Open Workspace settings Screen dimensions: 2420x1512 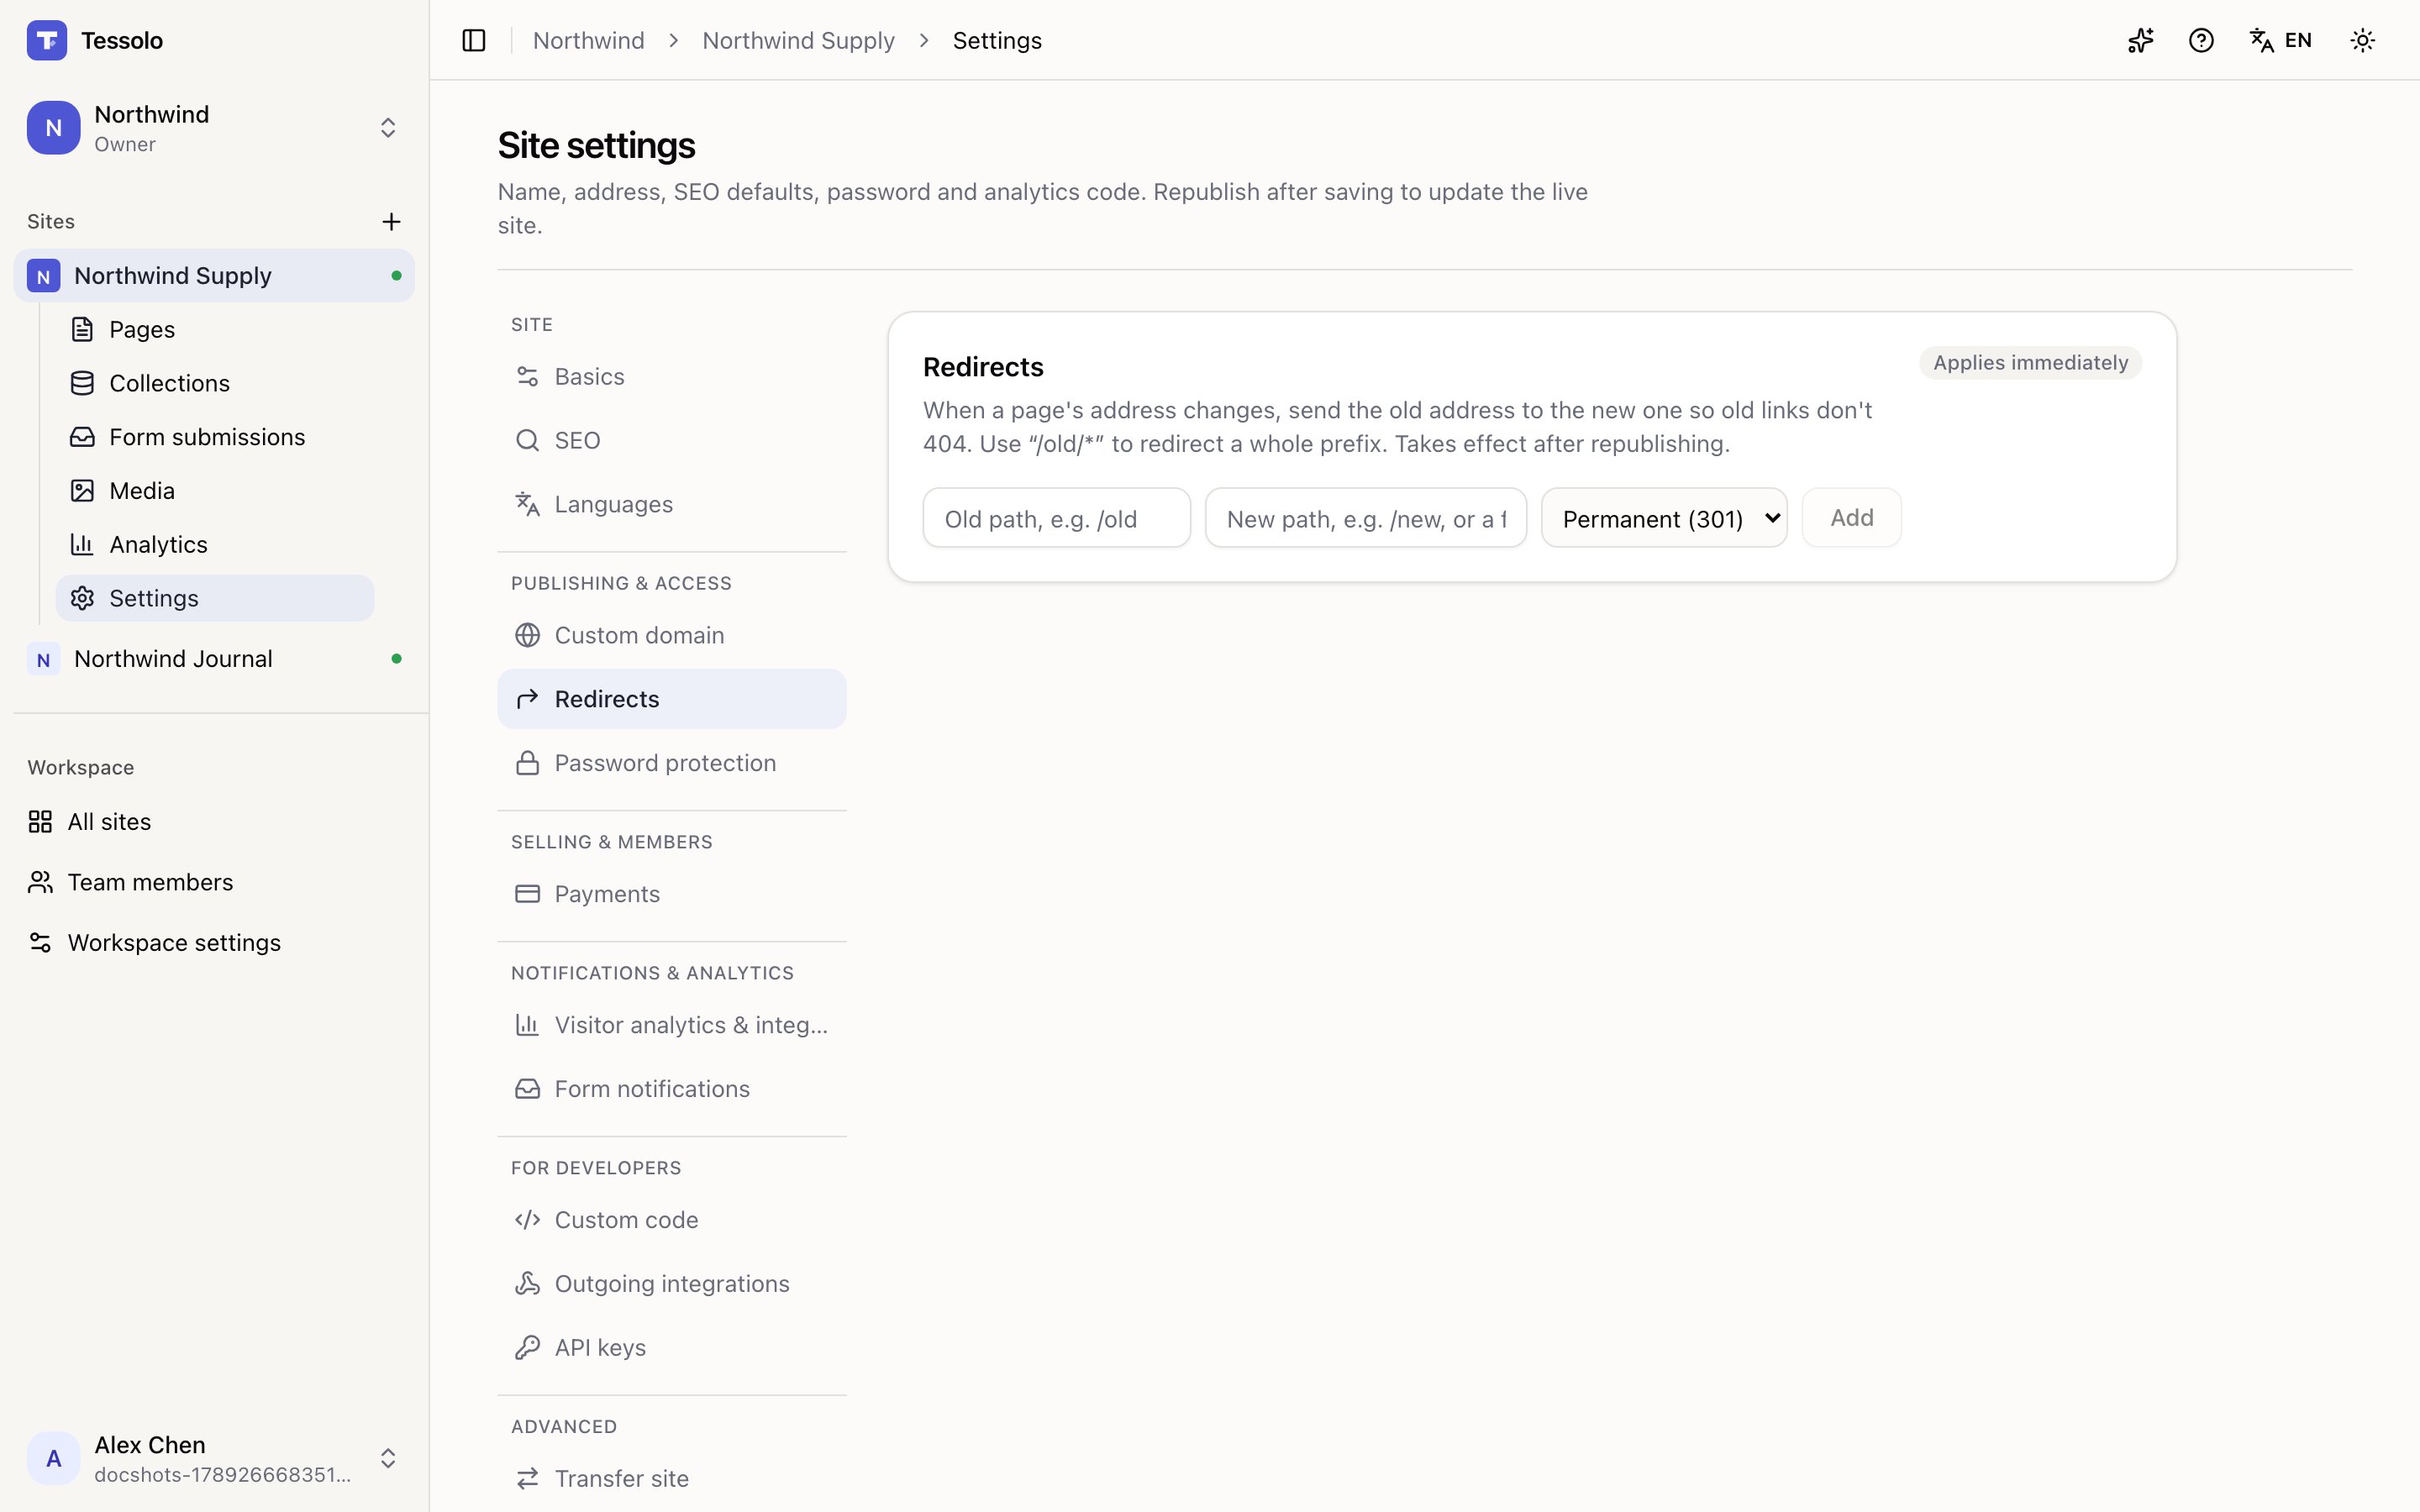(x=214, y=943)
